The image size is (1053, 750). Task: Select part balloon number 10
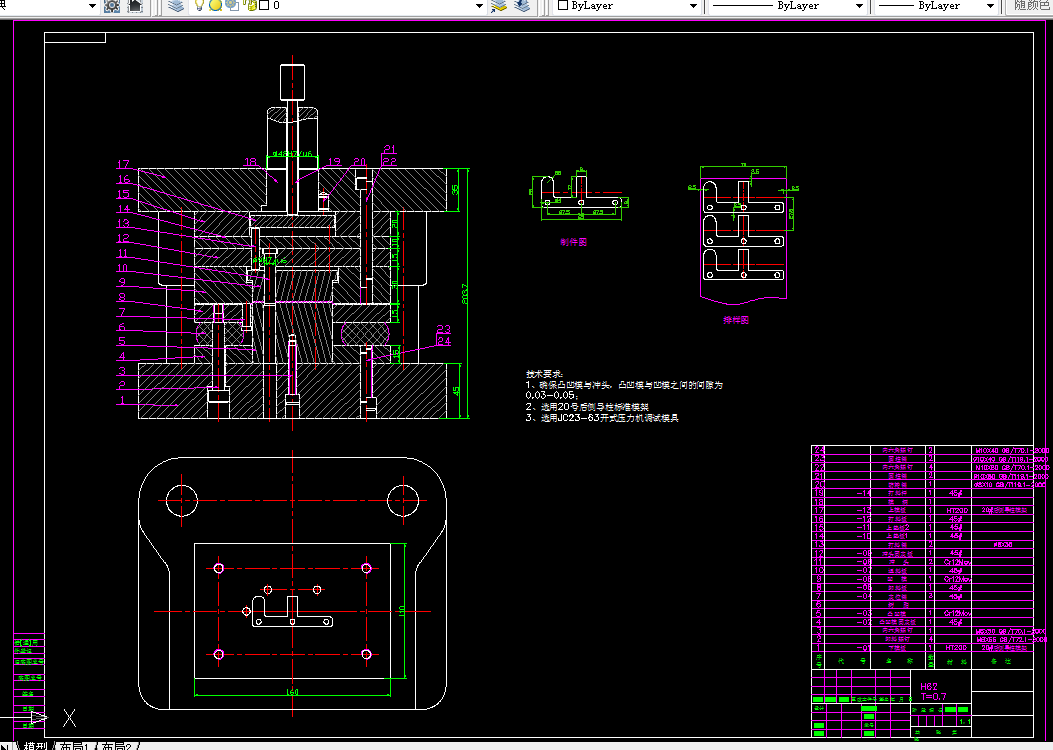pyautogui.click(x=122, y=268)
